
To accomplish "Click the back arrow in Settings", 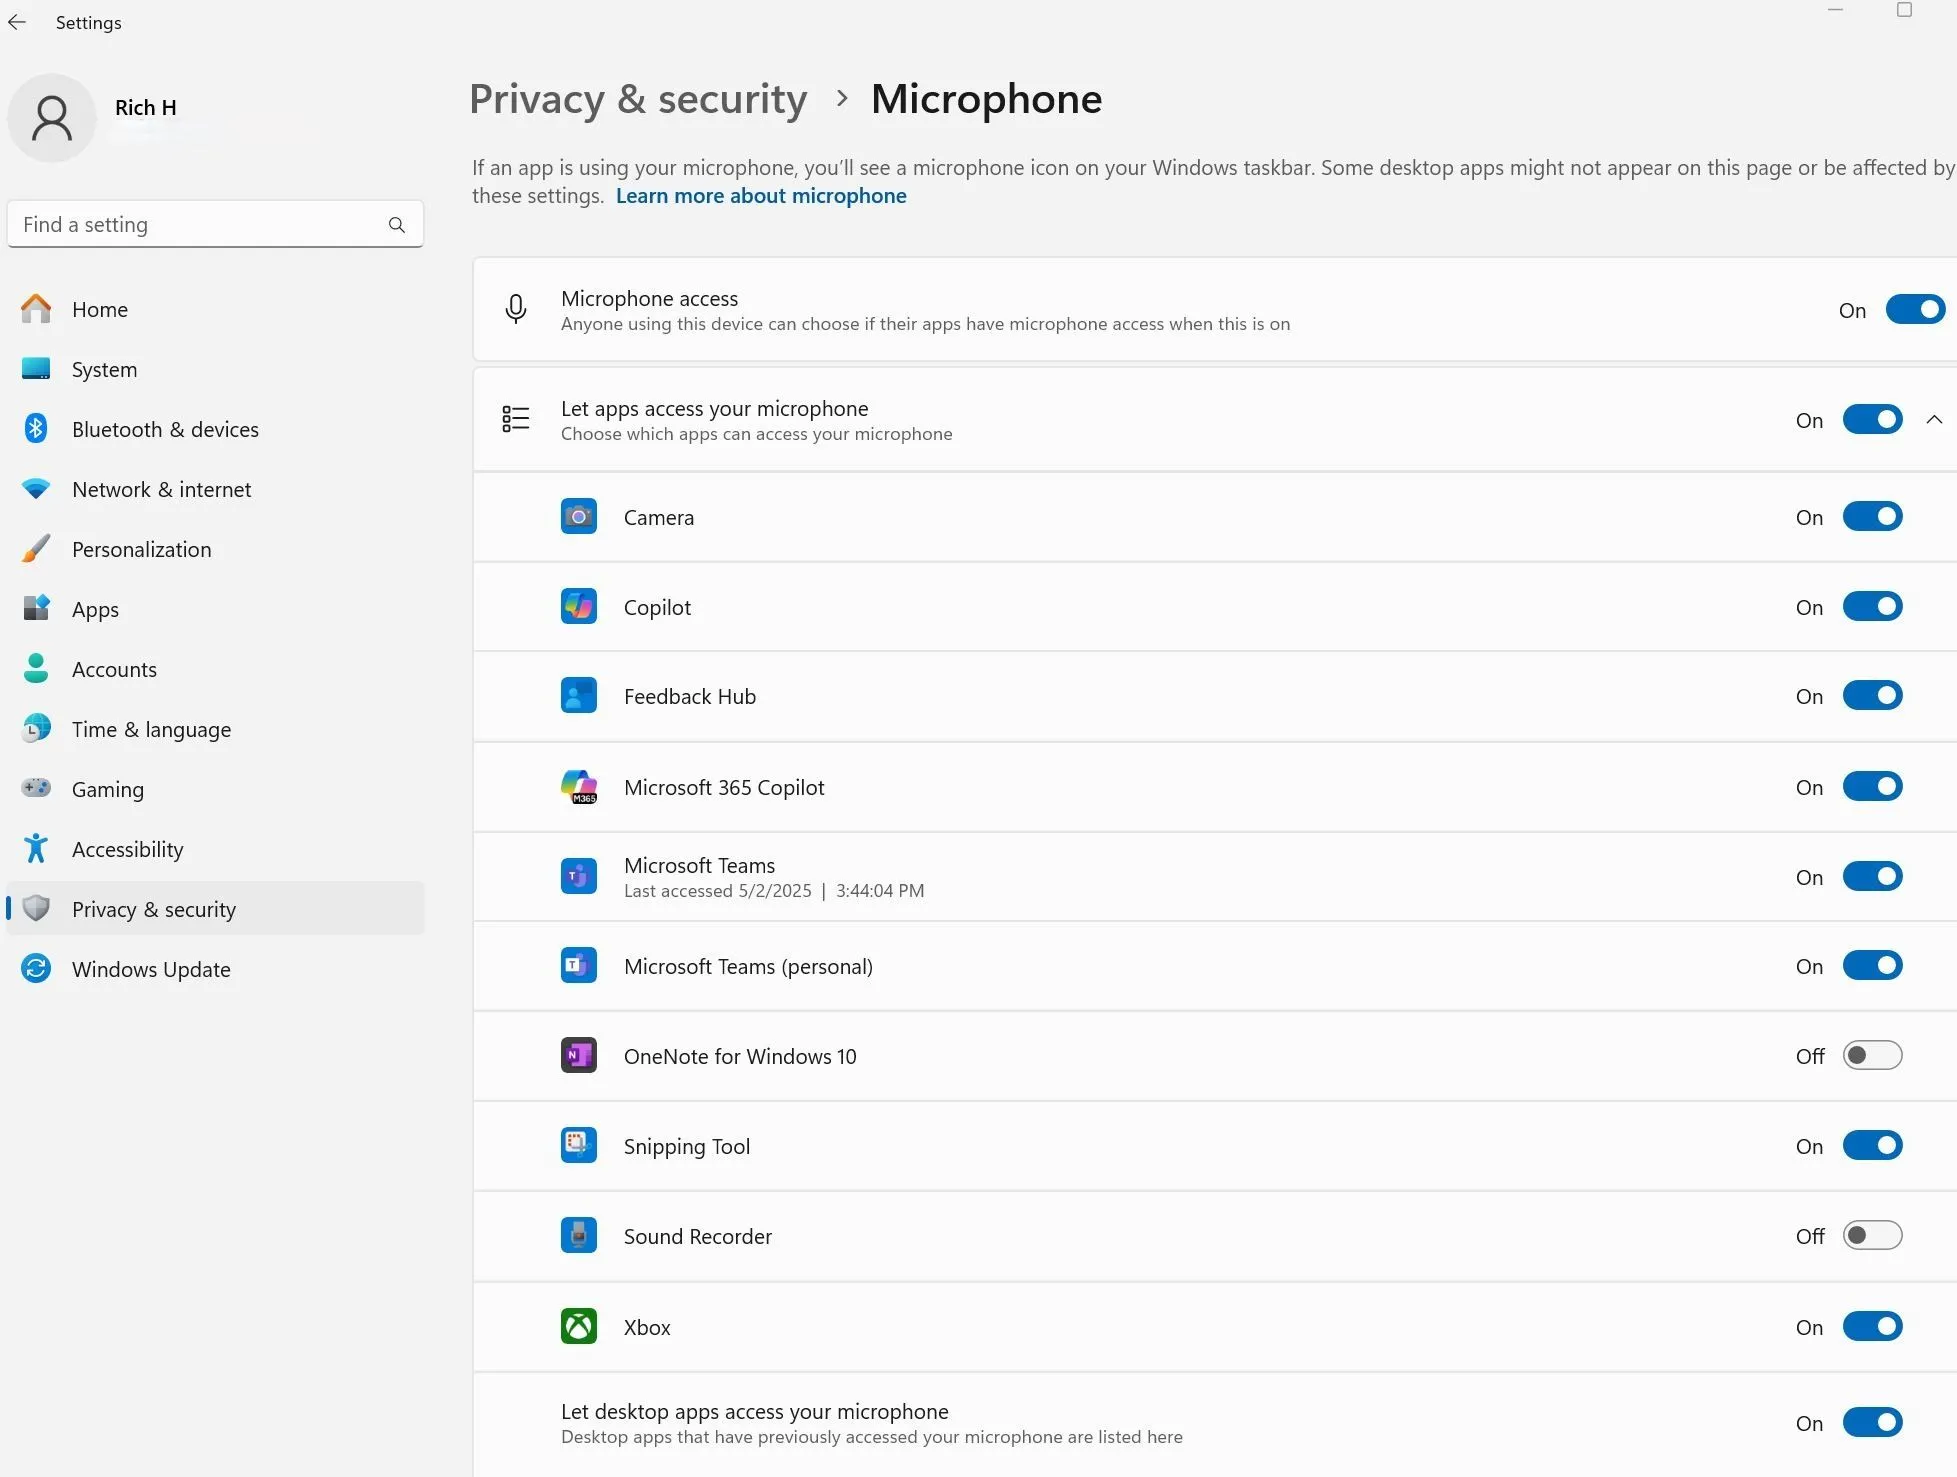I will coord(17,22).
